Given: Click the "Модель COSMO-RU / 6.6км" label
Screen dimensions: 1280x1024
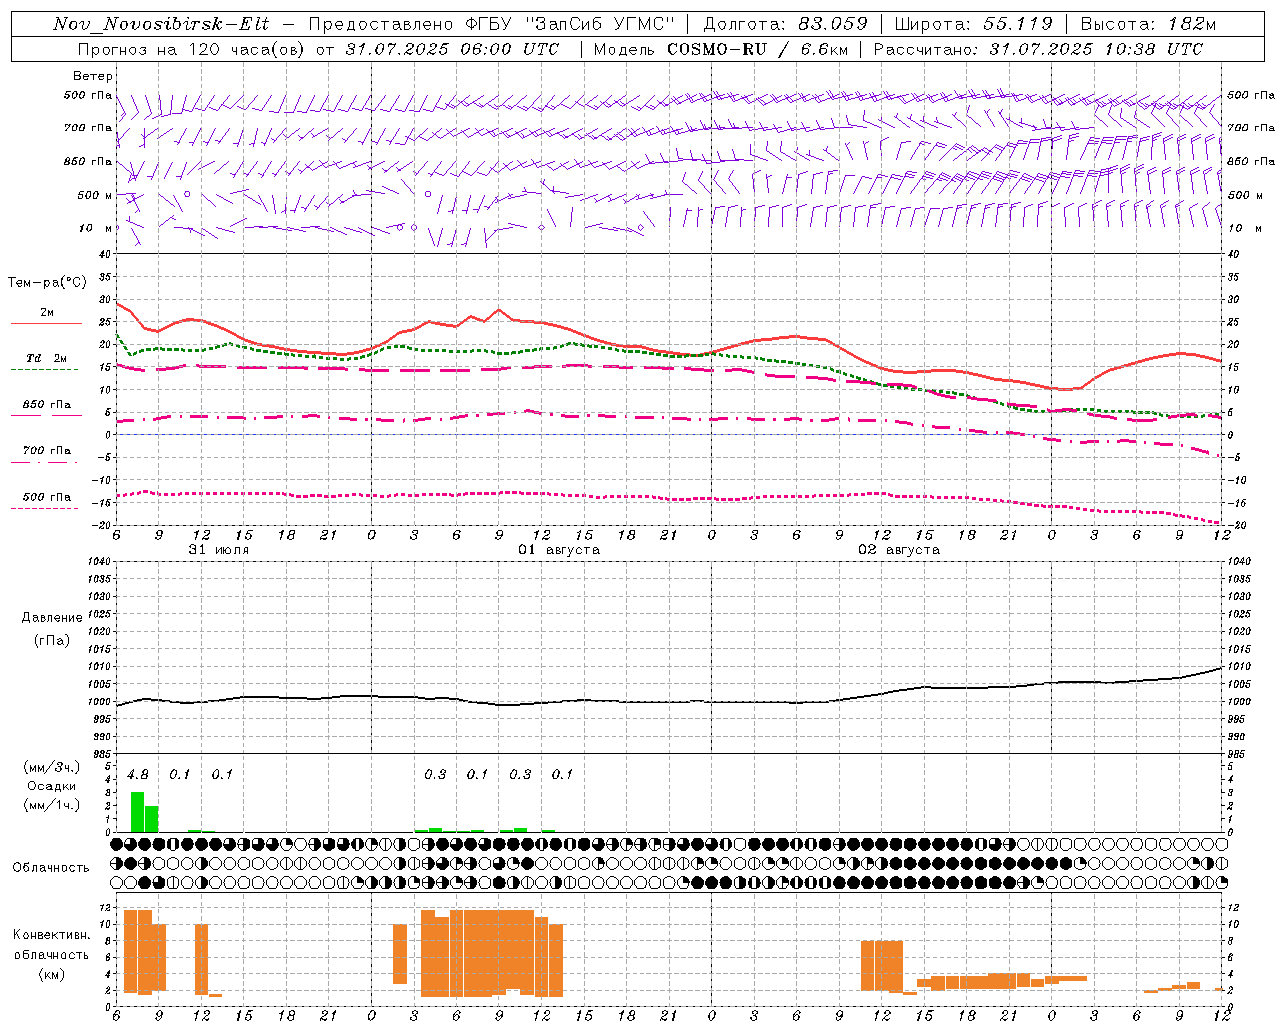Looking at the screenshot, I should click(720, 49).
